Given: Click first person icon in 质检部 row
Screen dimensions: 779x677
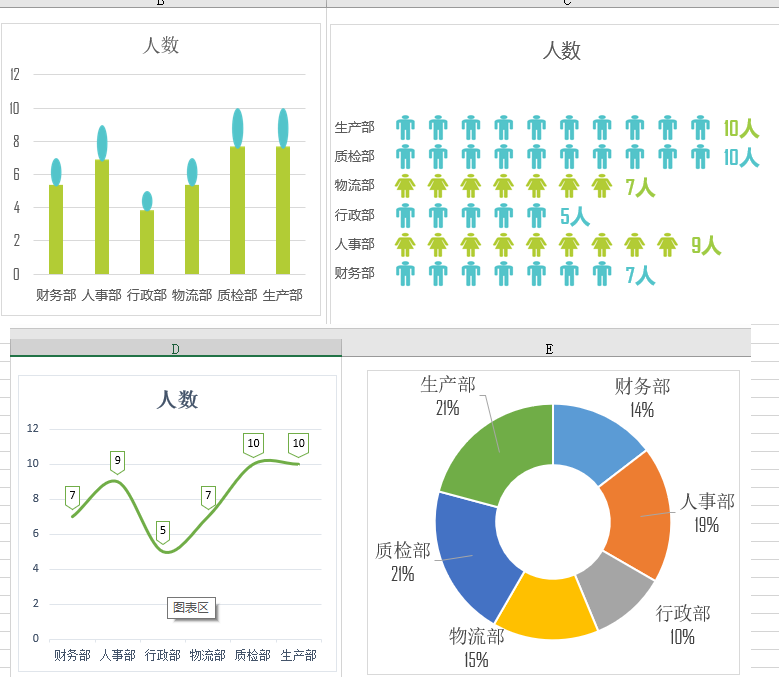Looking at the screenshot, I should click(405, 156).
